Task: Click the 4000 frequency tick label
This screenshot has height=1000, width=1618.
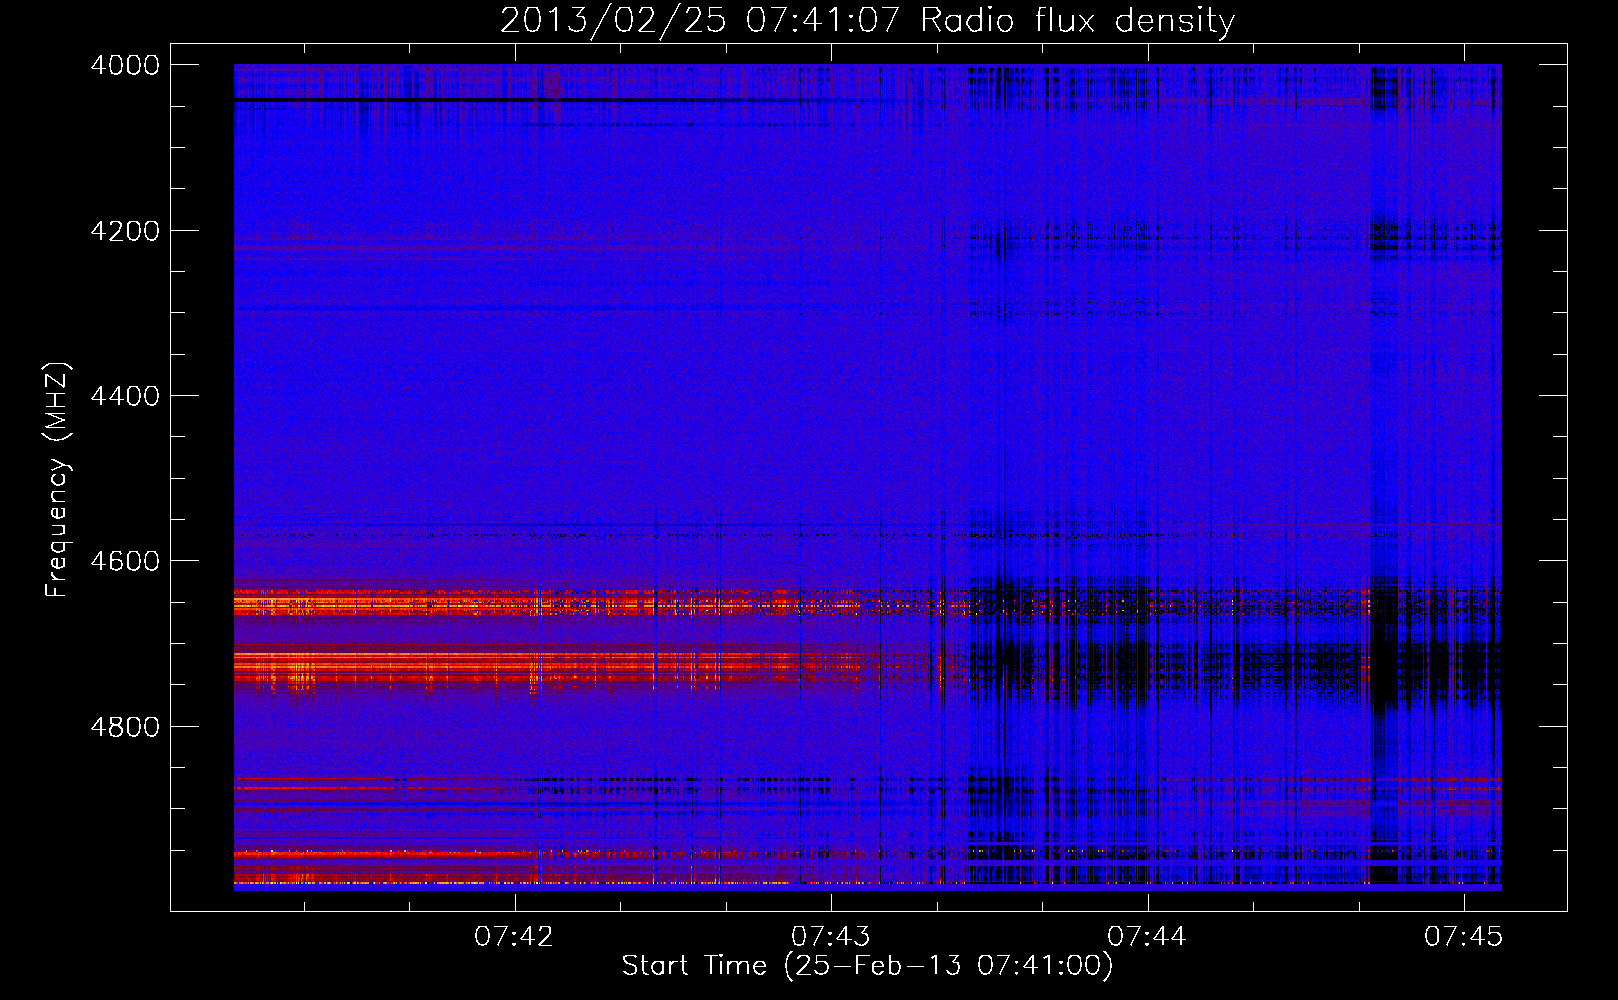Action: pos(125,65)
